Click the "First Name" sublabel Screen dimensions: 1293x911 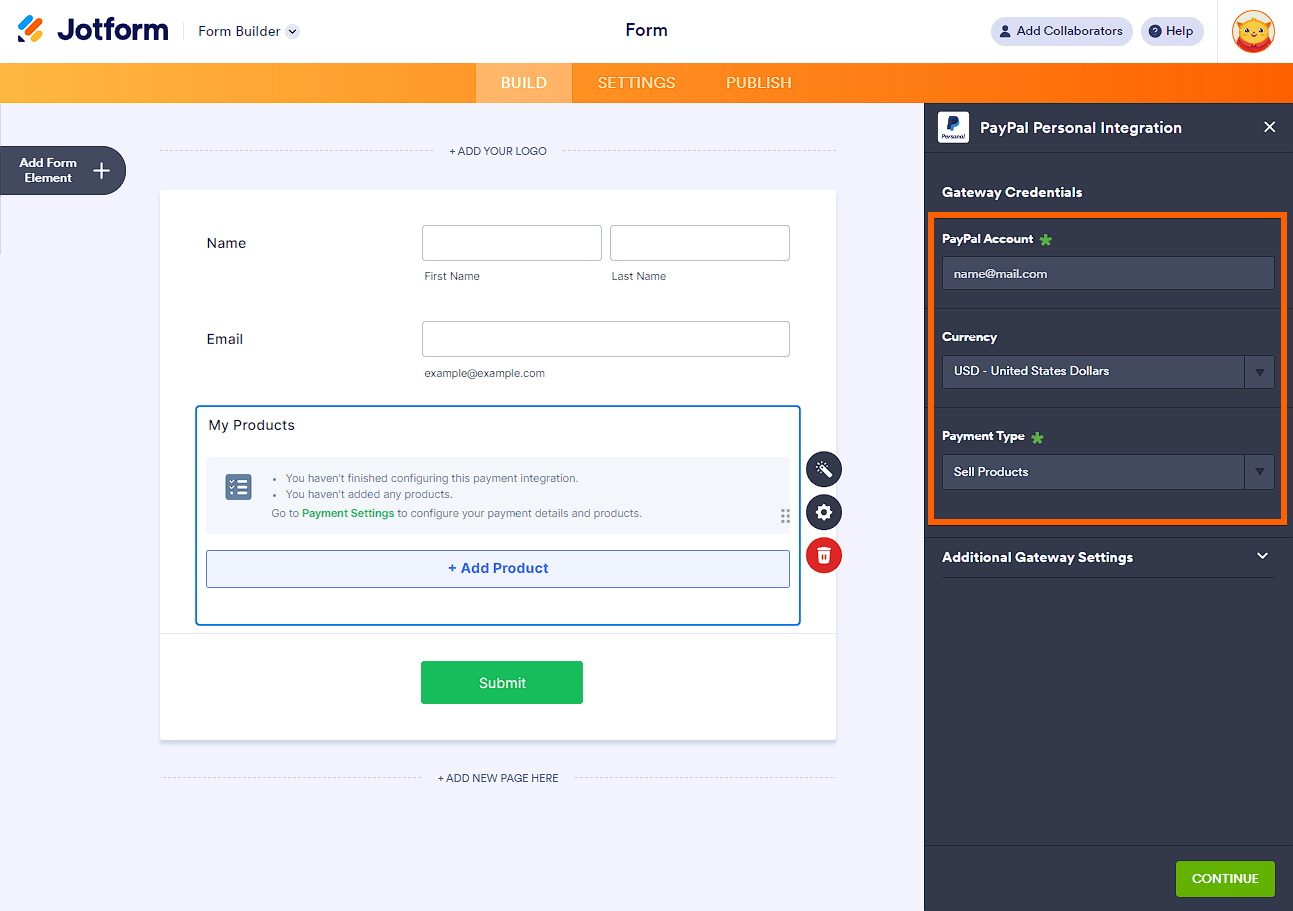point(452,276)
